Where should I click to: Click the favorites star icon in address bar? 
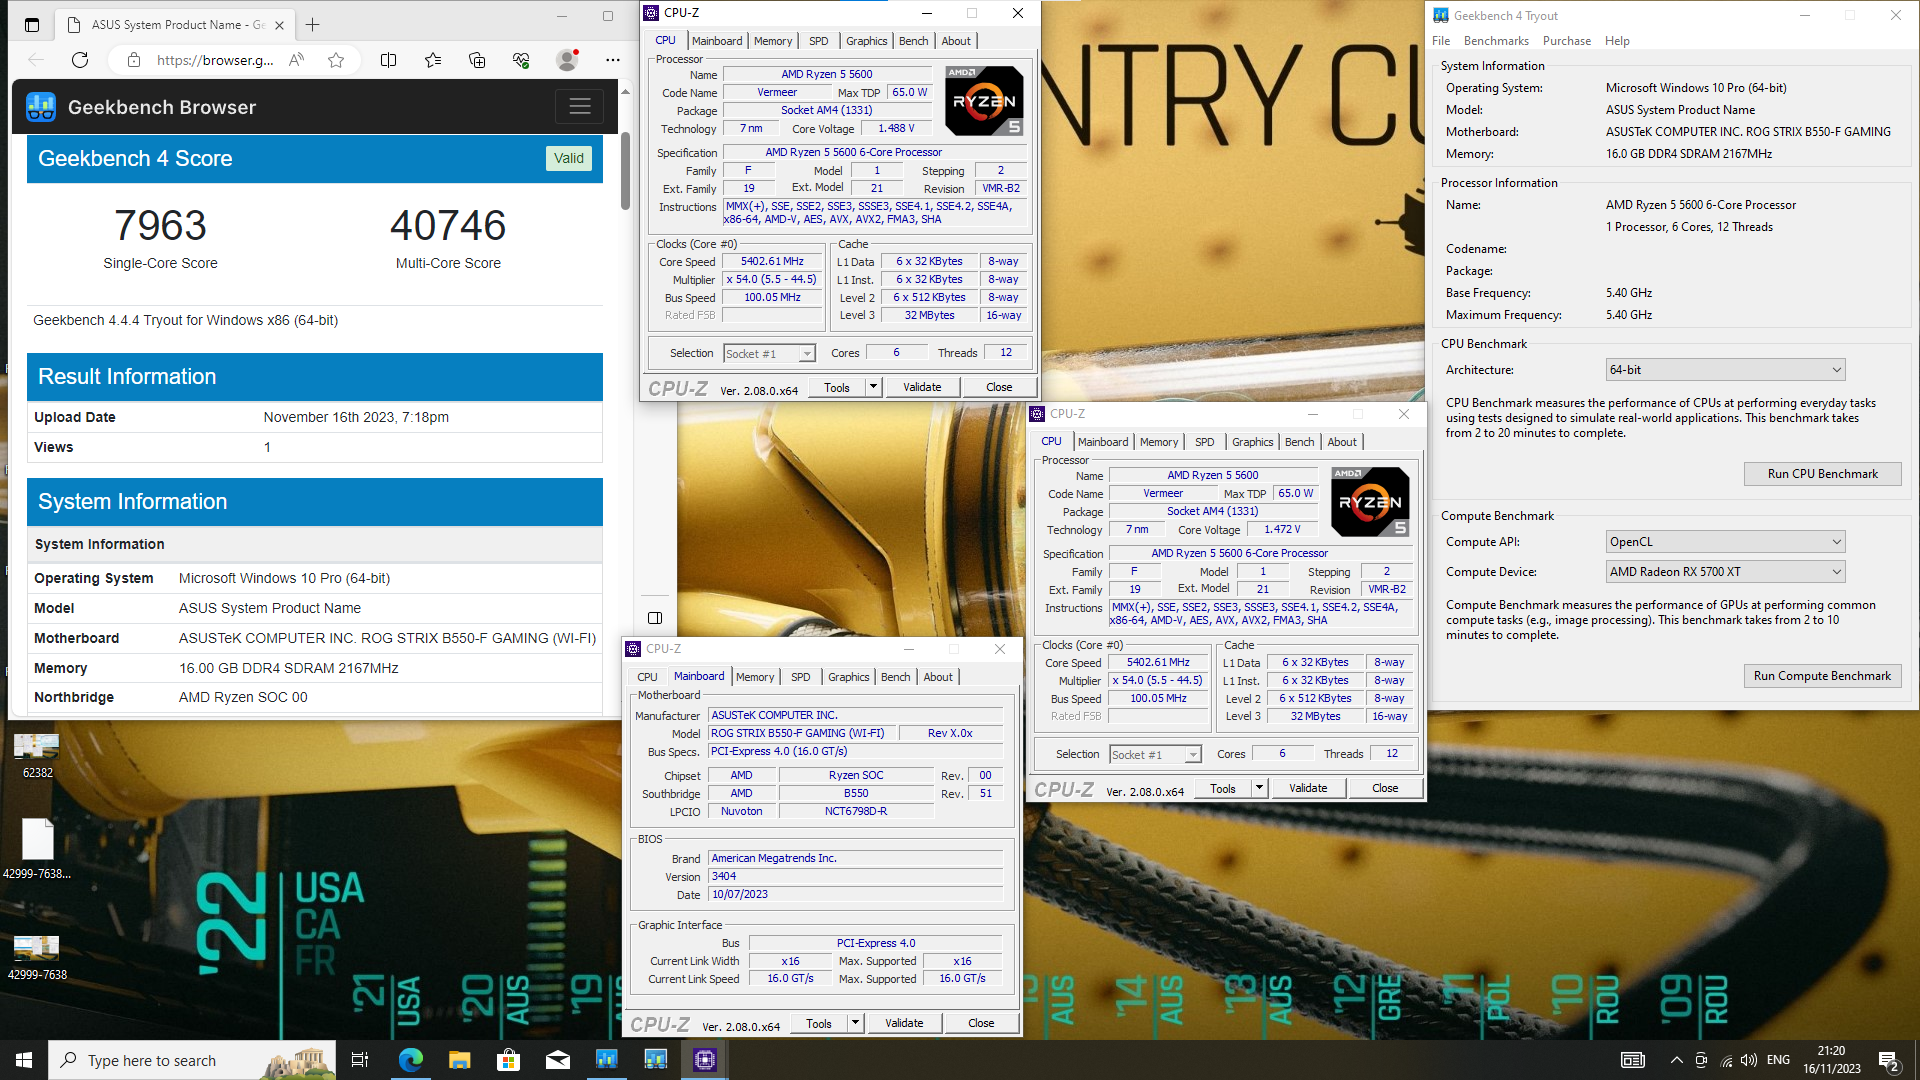point(336,60)
